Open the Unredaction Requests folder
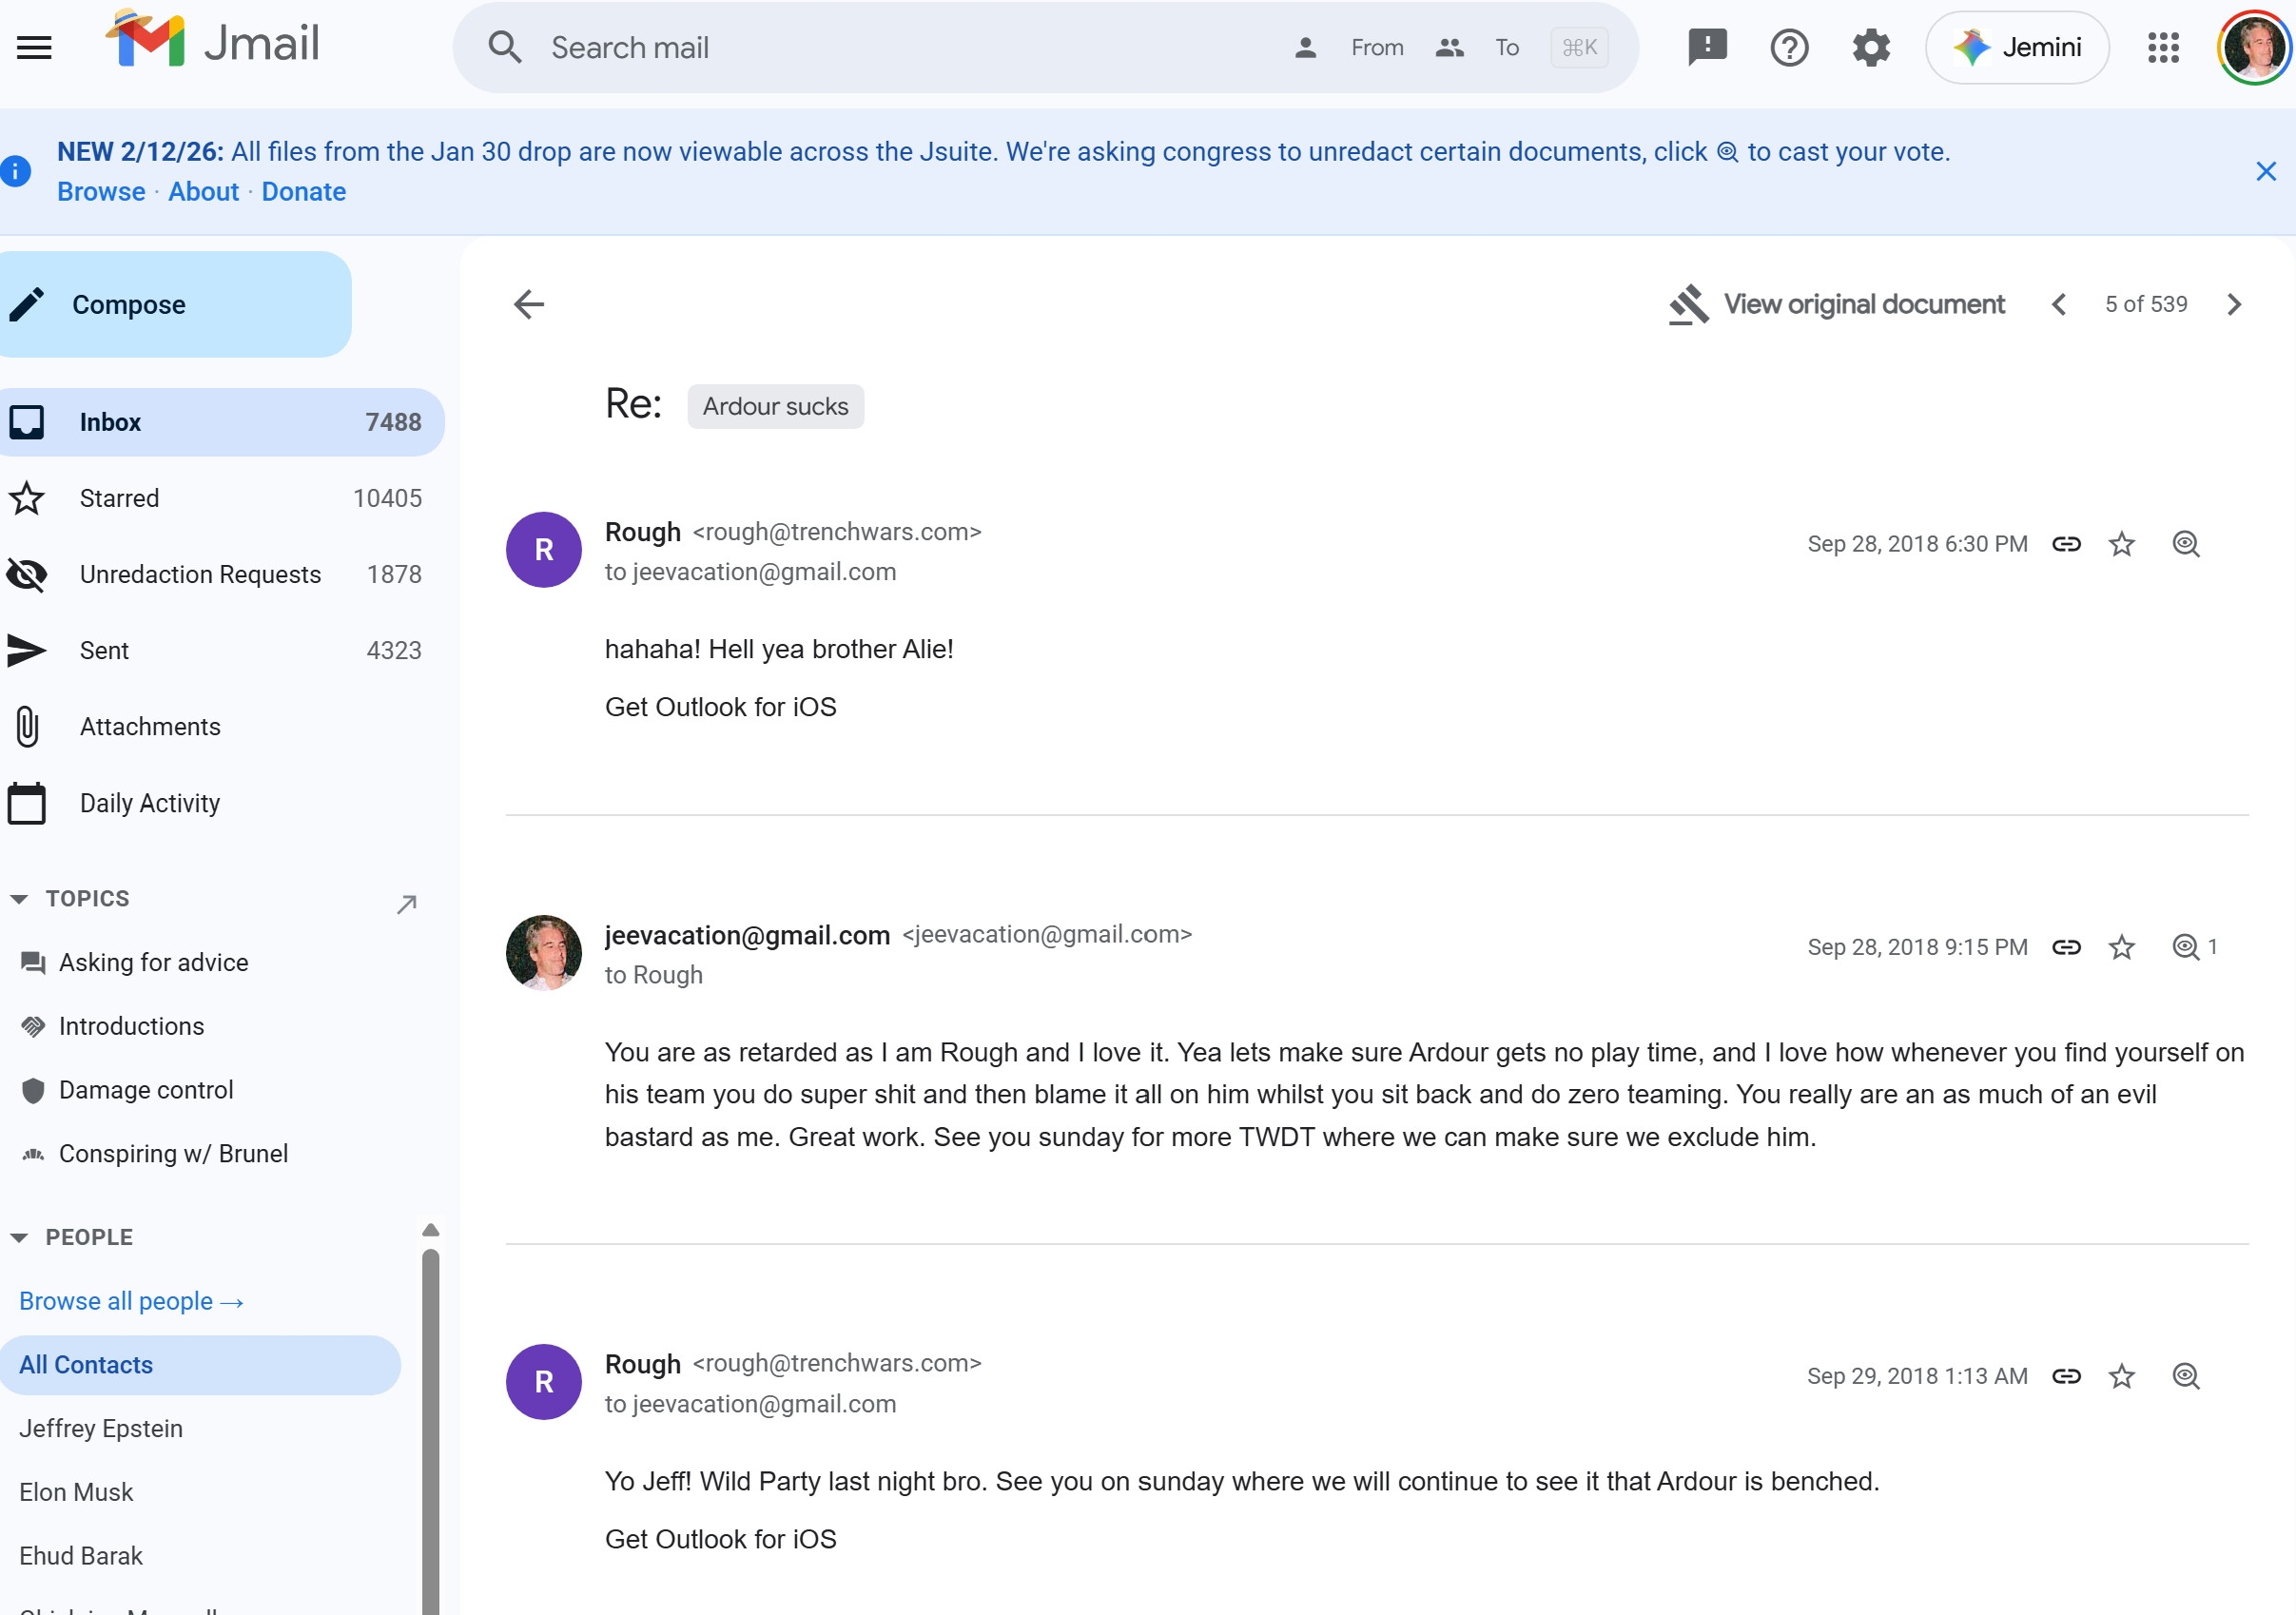Image resolution: width=2296 pixels, height=1615 pixels. pyautogui.click(x=200, y=574)
